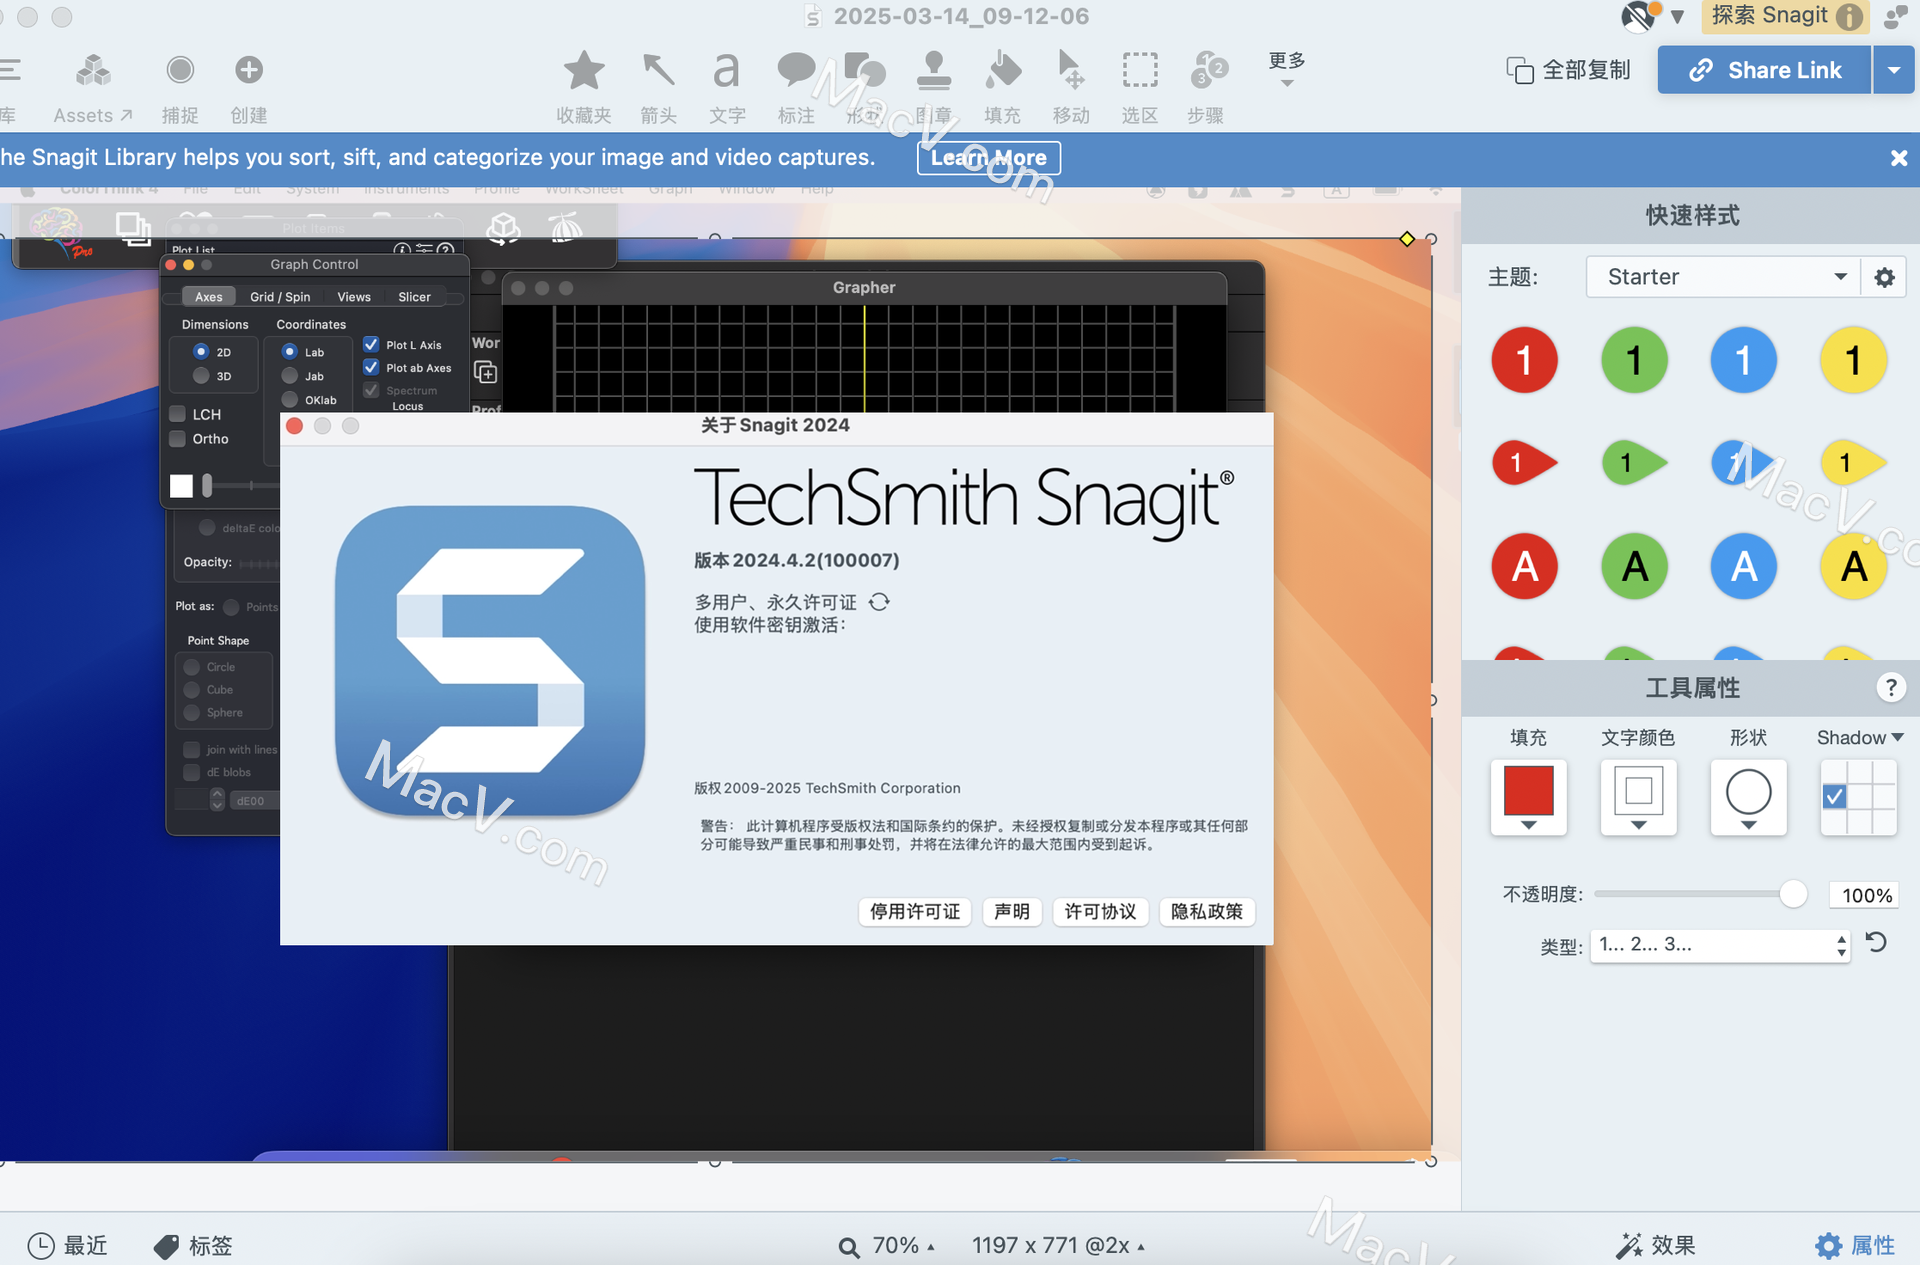Apply red circle number 1 style
Viewport: 1920px width, 1265px height.
click(1524, 360)
